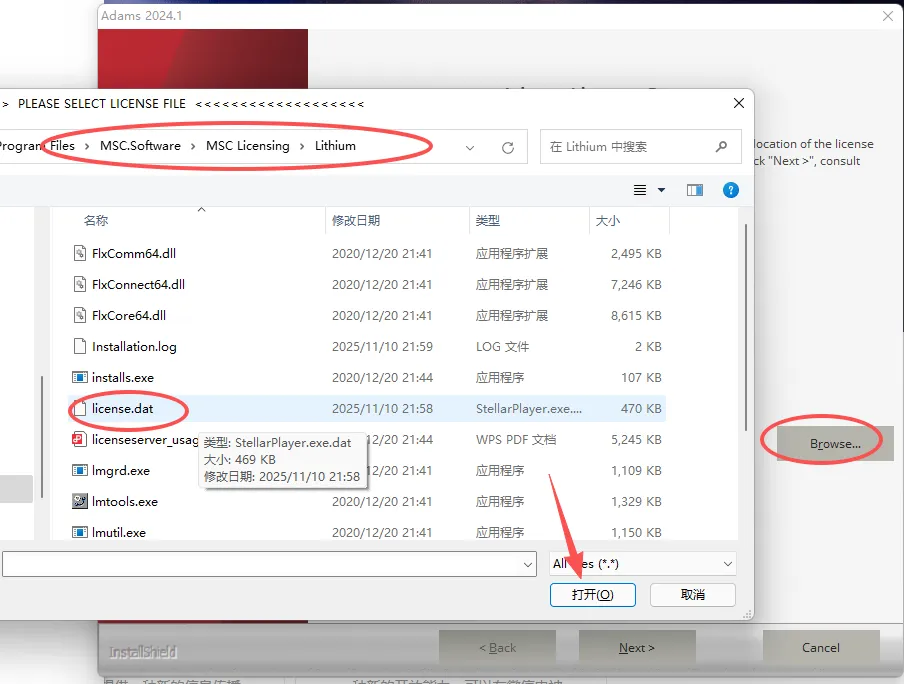Close the license file selection dialog
This screenshot has height=684, width=904.
pos(739,103)
